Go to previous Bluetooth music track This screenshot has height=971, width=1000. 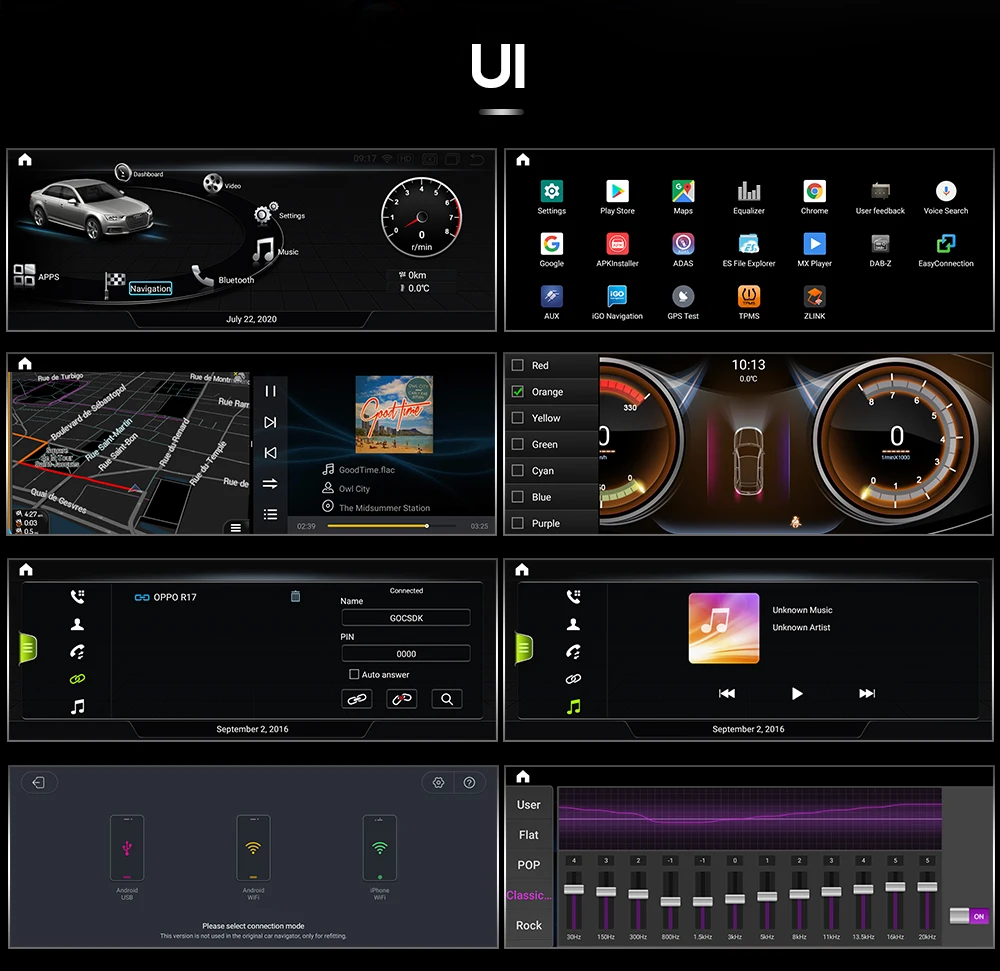727,693
